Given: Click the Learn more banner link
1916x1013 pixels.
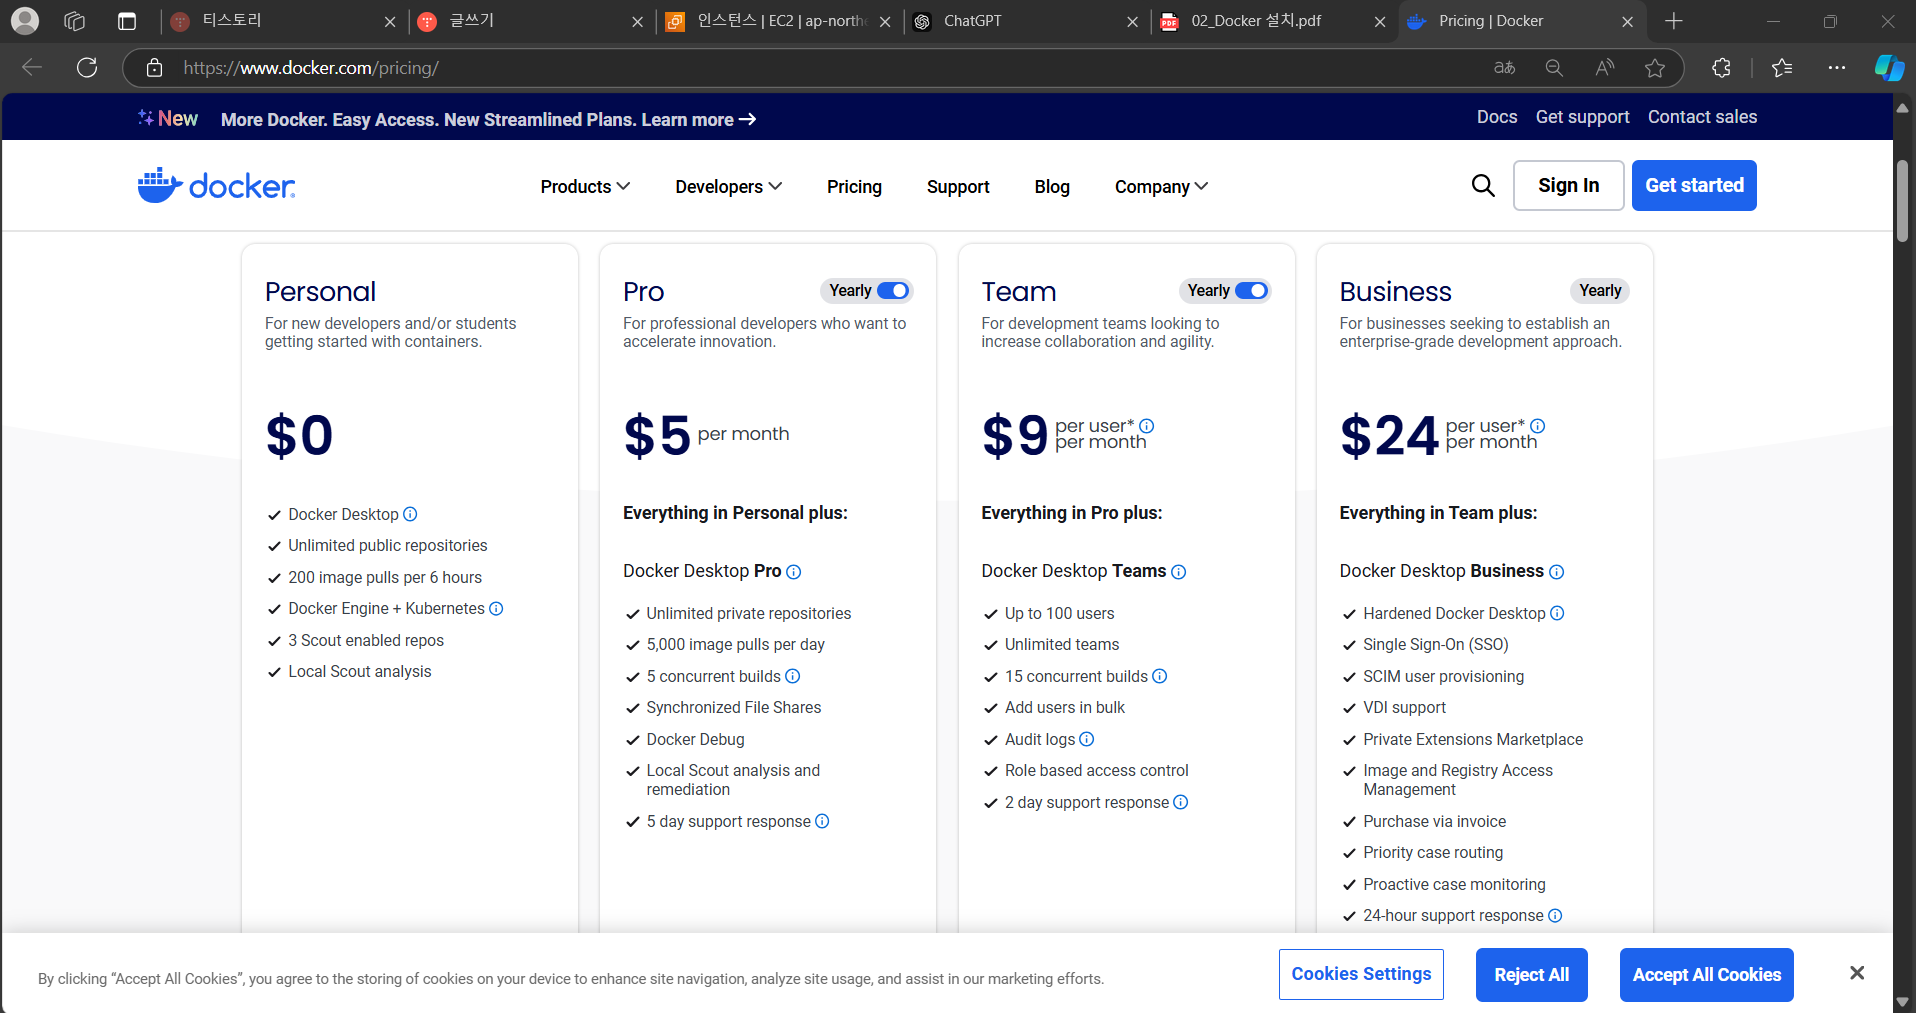Looking at the screenshot, I should pos(698,120).
